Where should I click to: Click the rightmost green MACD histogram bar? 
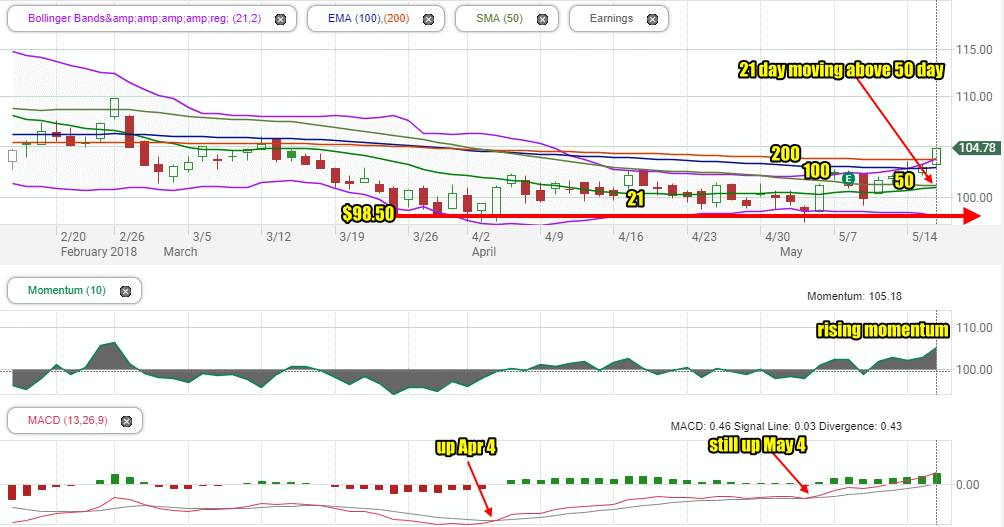click(937, 478)
